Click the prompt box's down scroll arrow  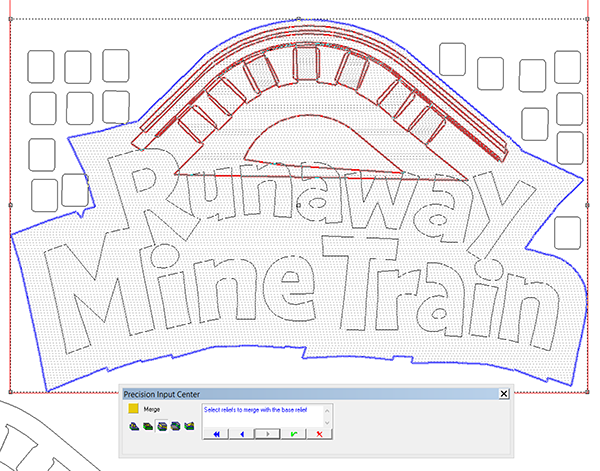pyautogui.click(x=327, y=423)
